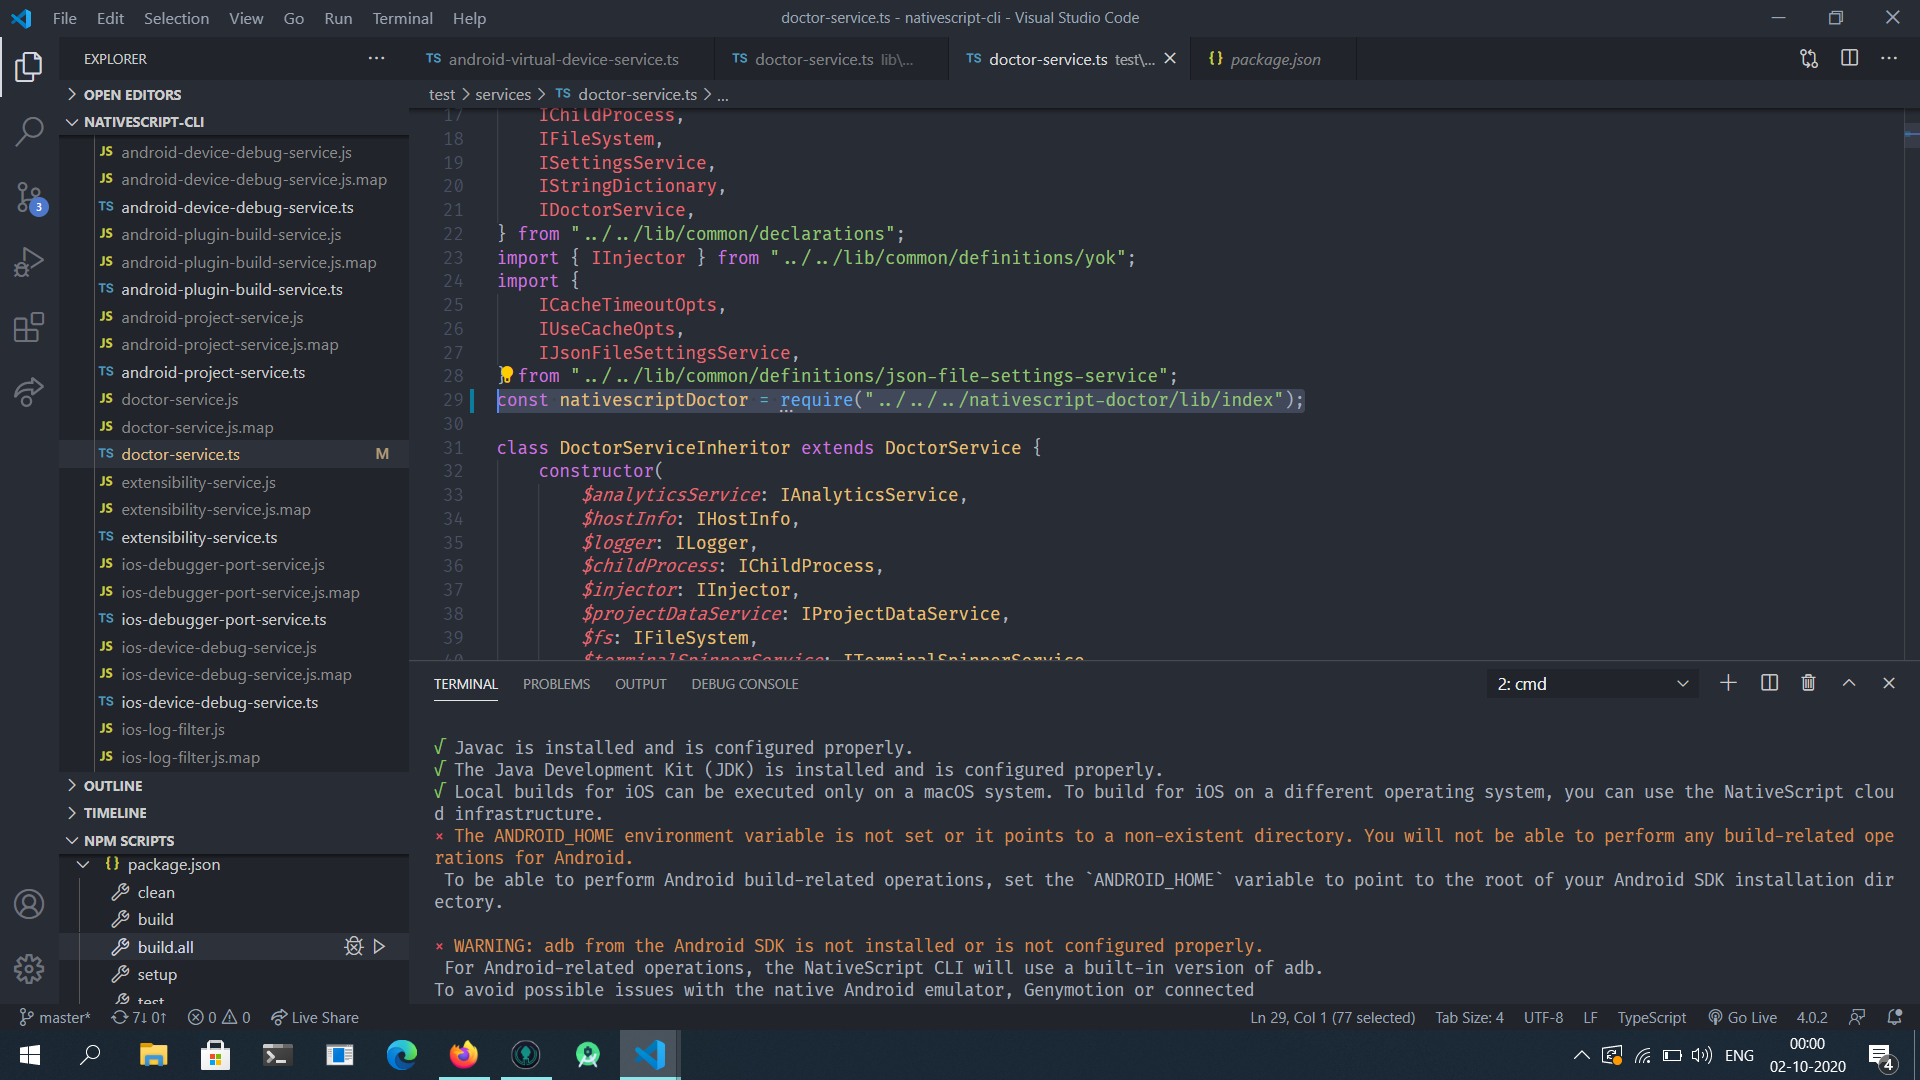The image size is (1920, 1080).
Task: Open extensibility-service.ts in explorer
Action: click(x=199, y=537)
